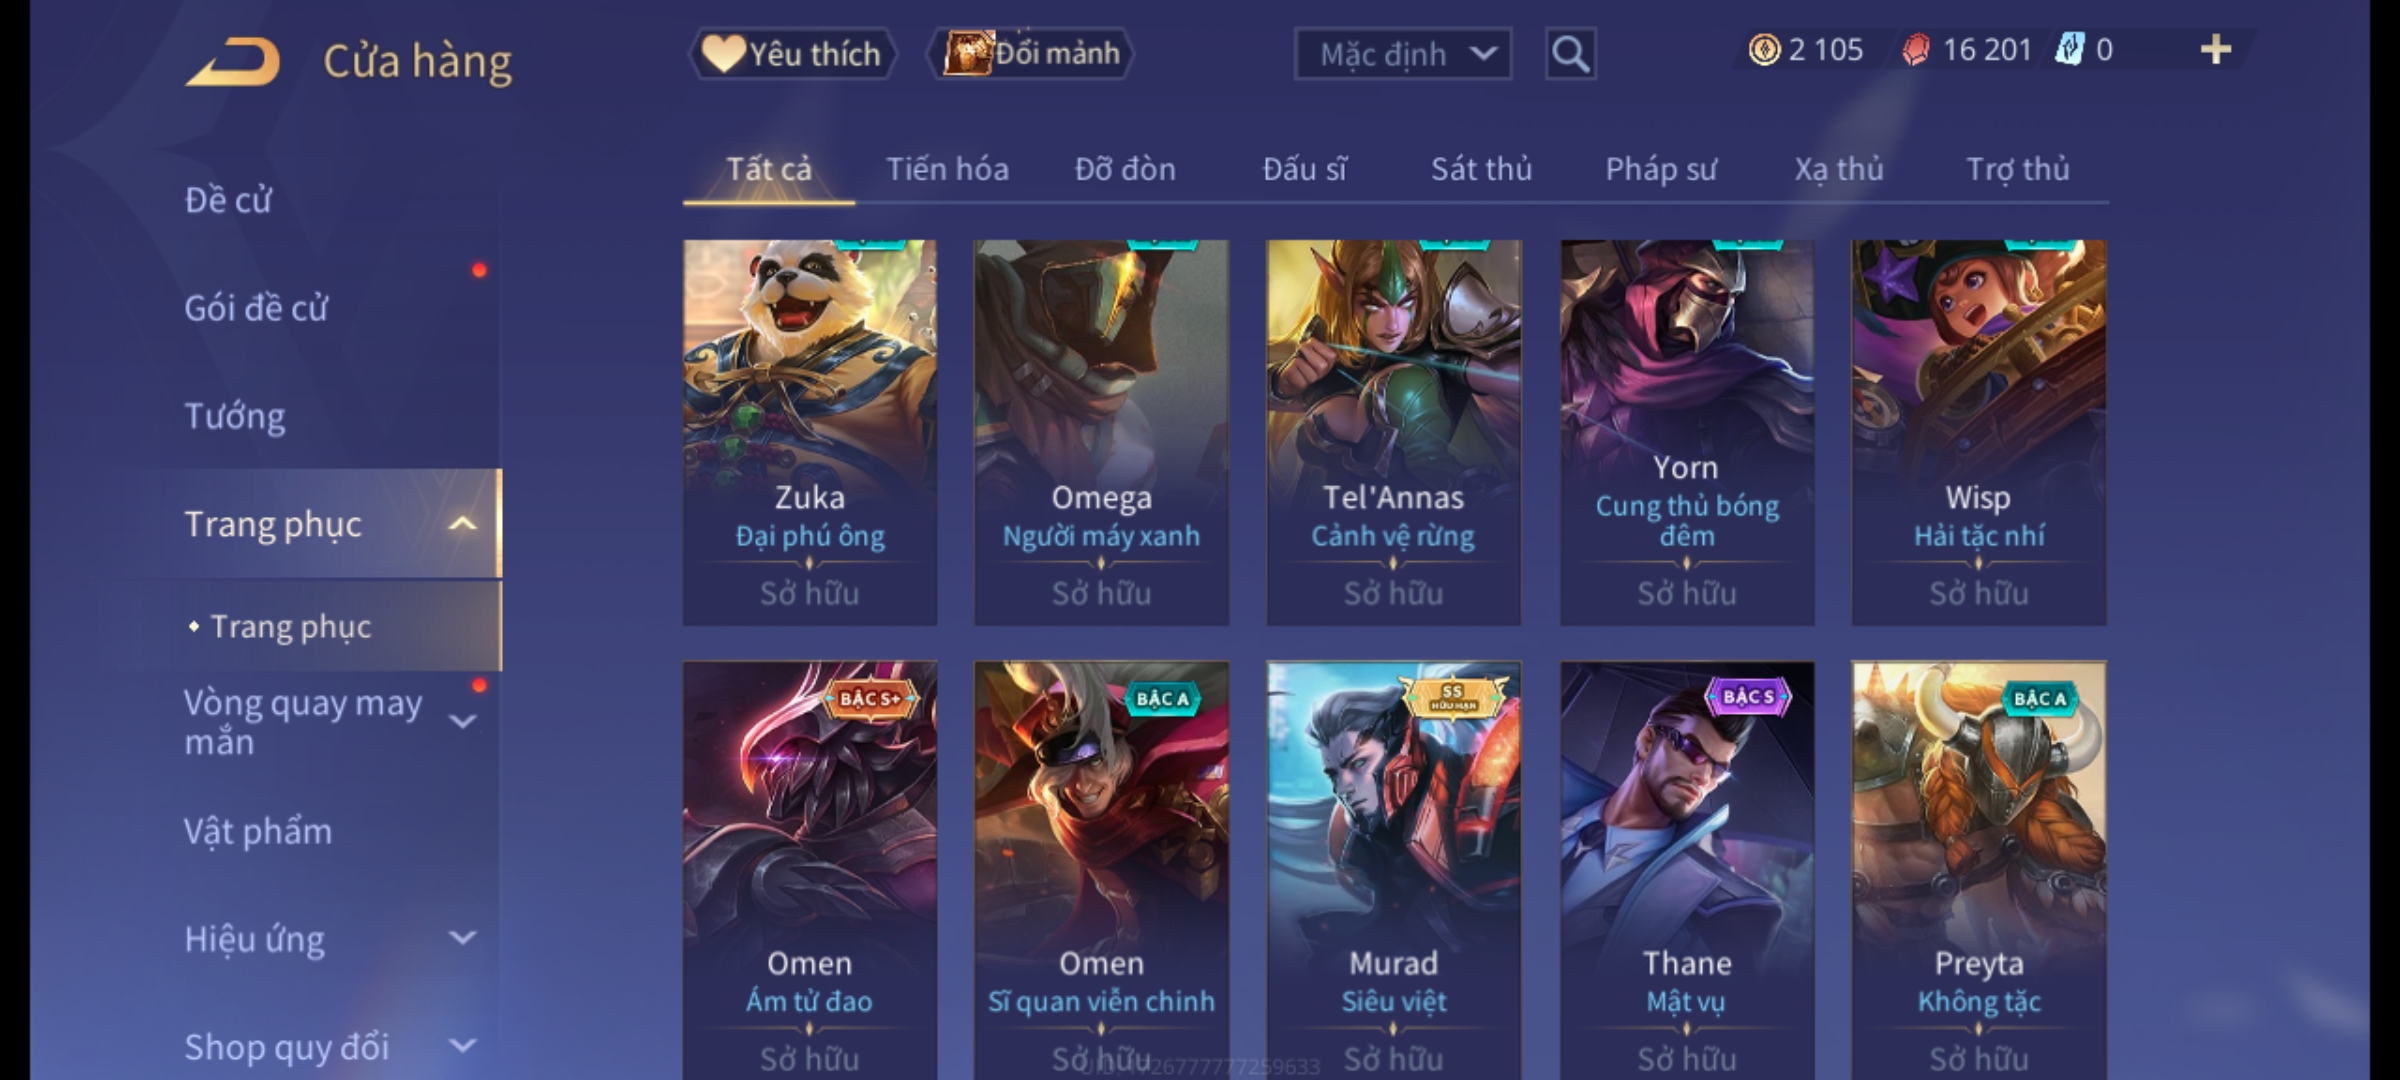The width and height of the screenshot is (2400, 1080).
Task: Click the plus icon to add currency
Action: (2216, 50)
